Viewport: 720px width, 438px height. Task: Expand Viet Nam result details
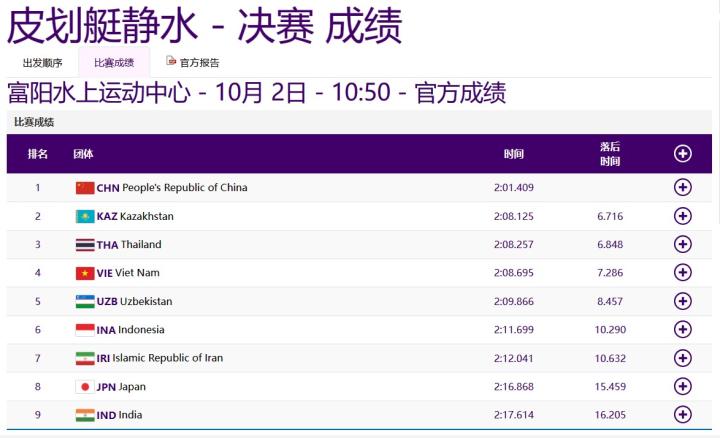pos(683,272)
